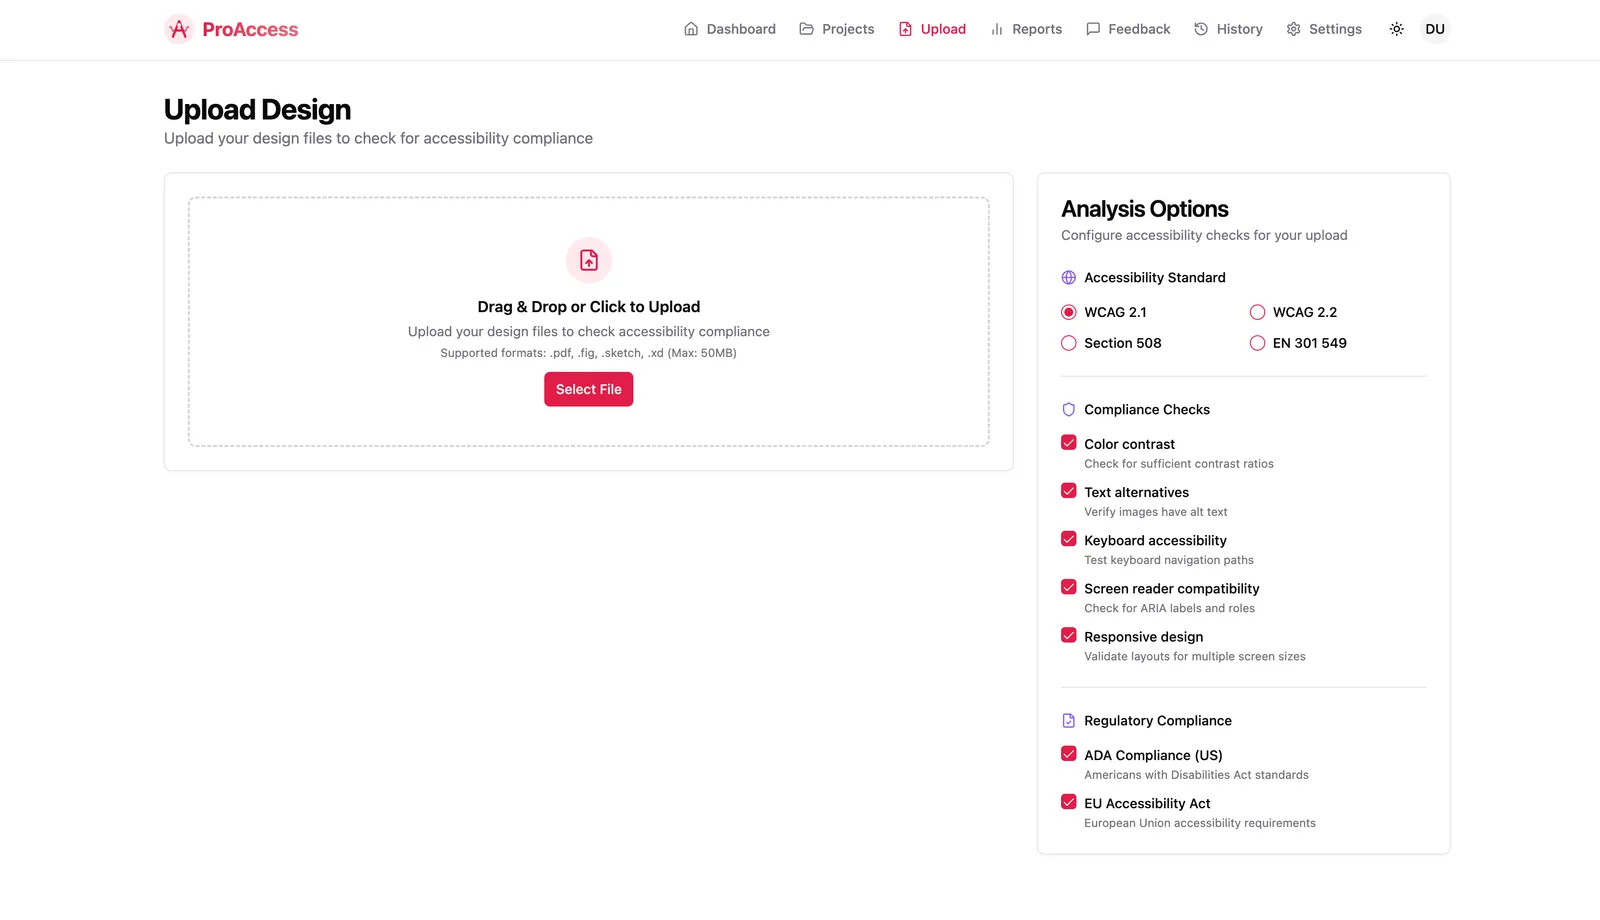Open the DU user avatar
The image size is (1600, 920).
pos(1435,29)
